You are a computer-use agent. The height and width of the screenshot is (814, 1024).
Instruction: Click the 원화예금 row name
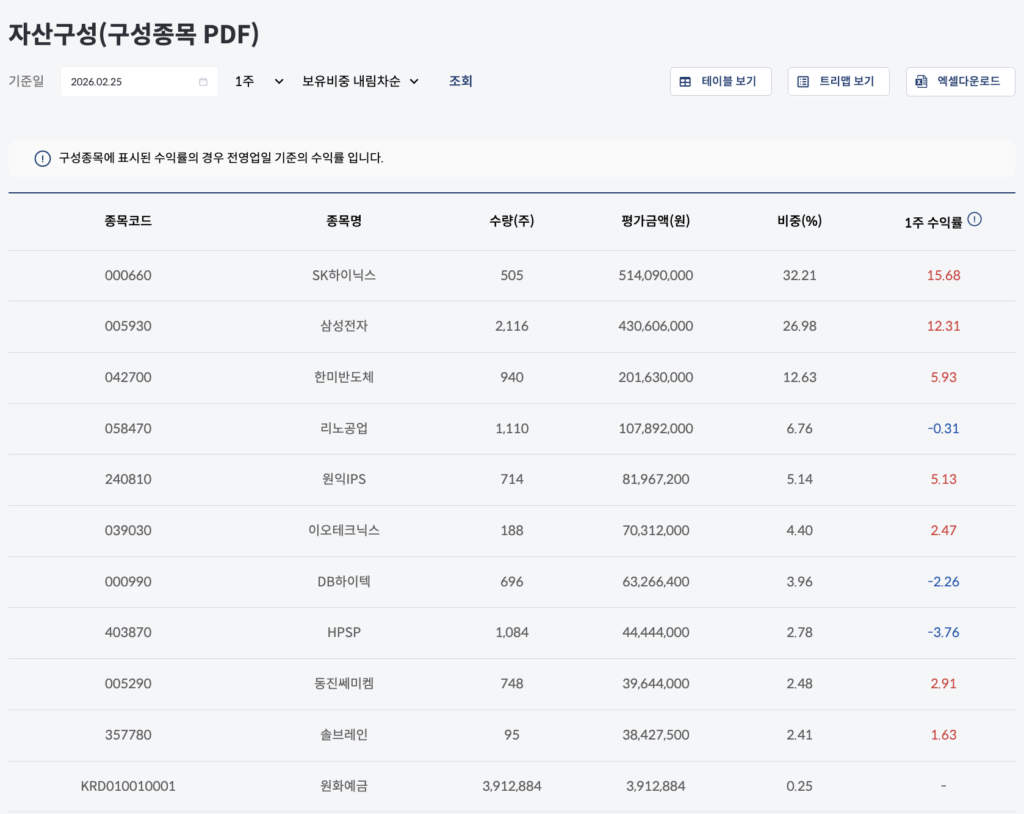pyautogui.click(x=344, y=786)
